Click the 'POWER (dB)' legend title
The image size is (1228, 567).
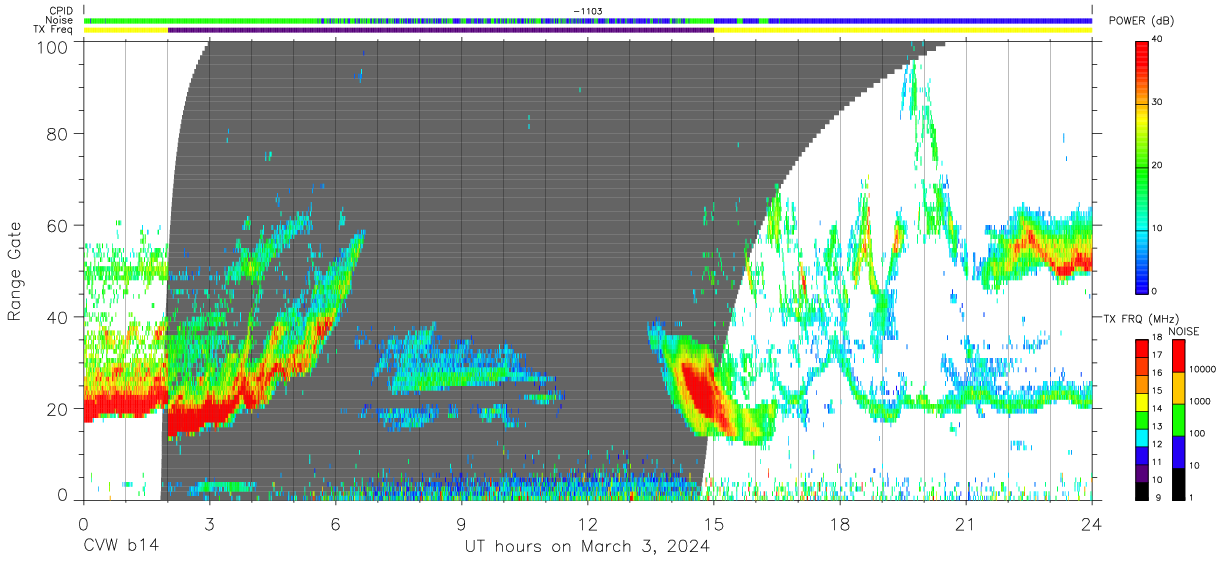(x=1141, y=21)
